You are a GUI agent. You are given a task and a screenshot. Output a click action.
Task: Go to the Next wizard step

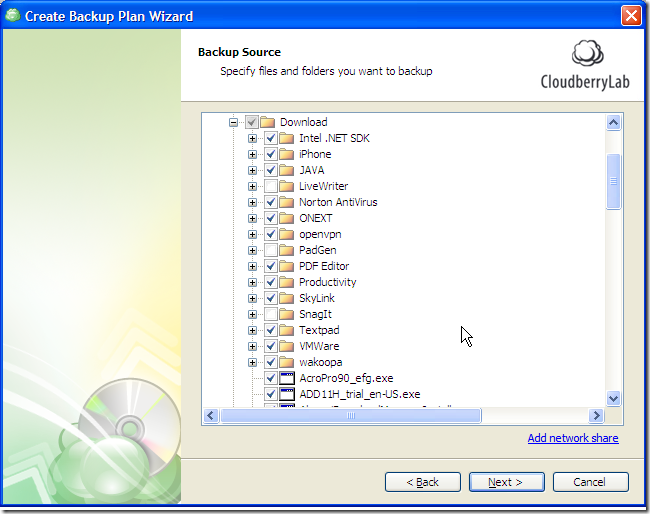point(507,482)
